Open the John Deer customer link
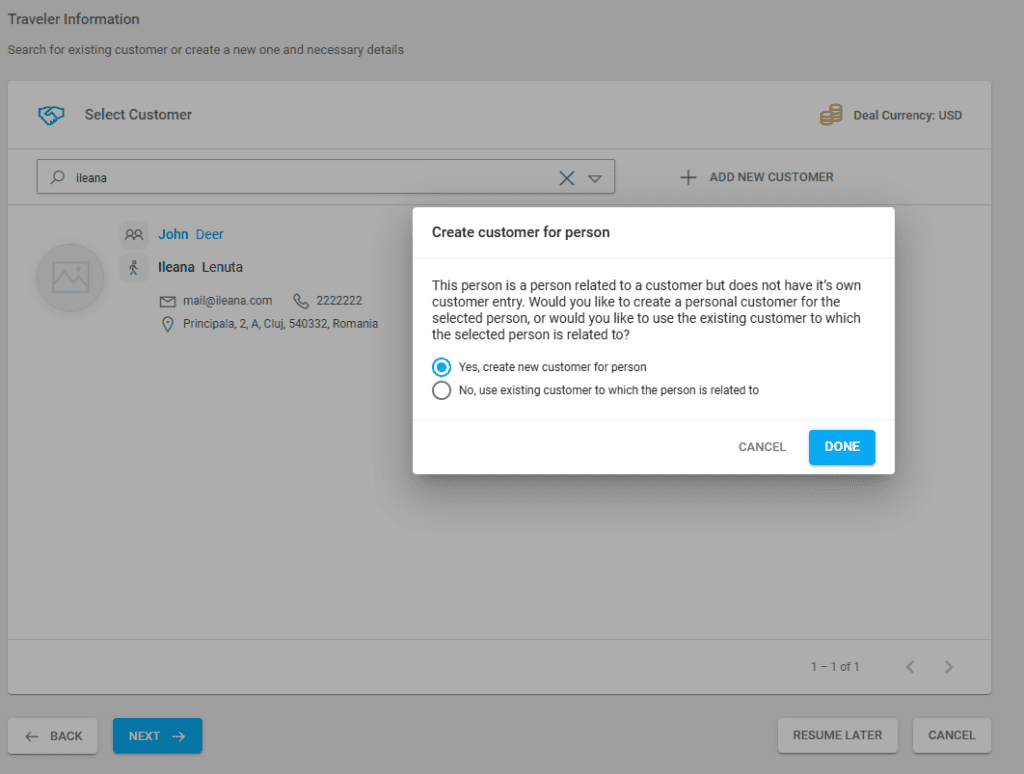 190,235
